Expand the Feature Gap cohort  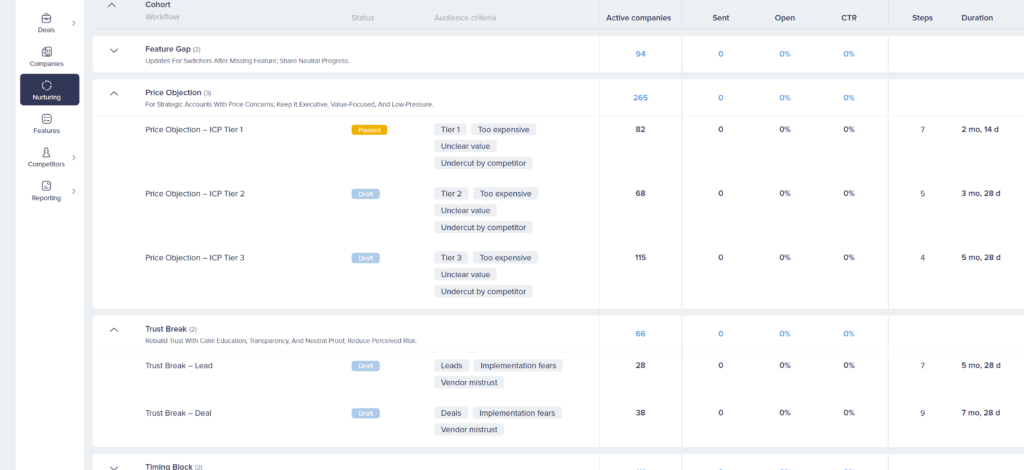point(113,50)
